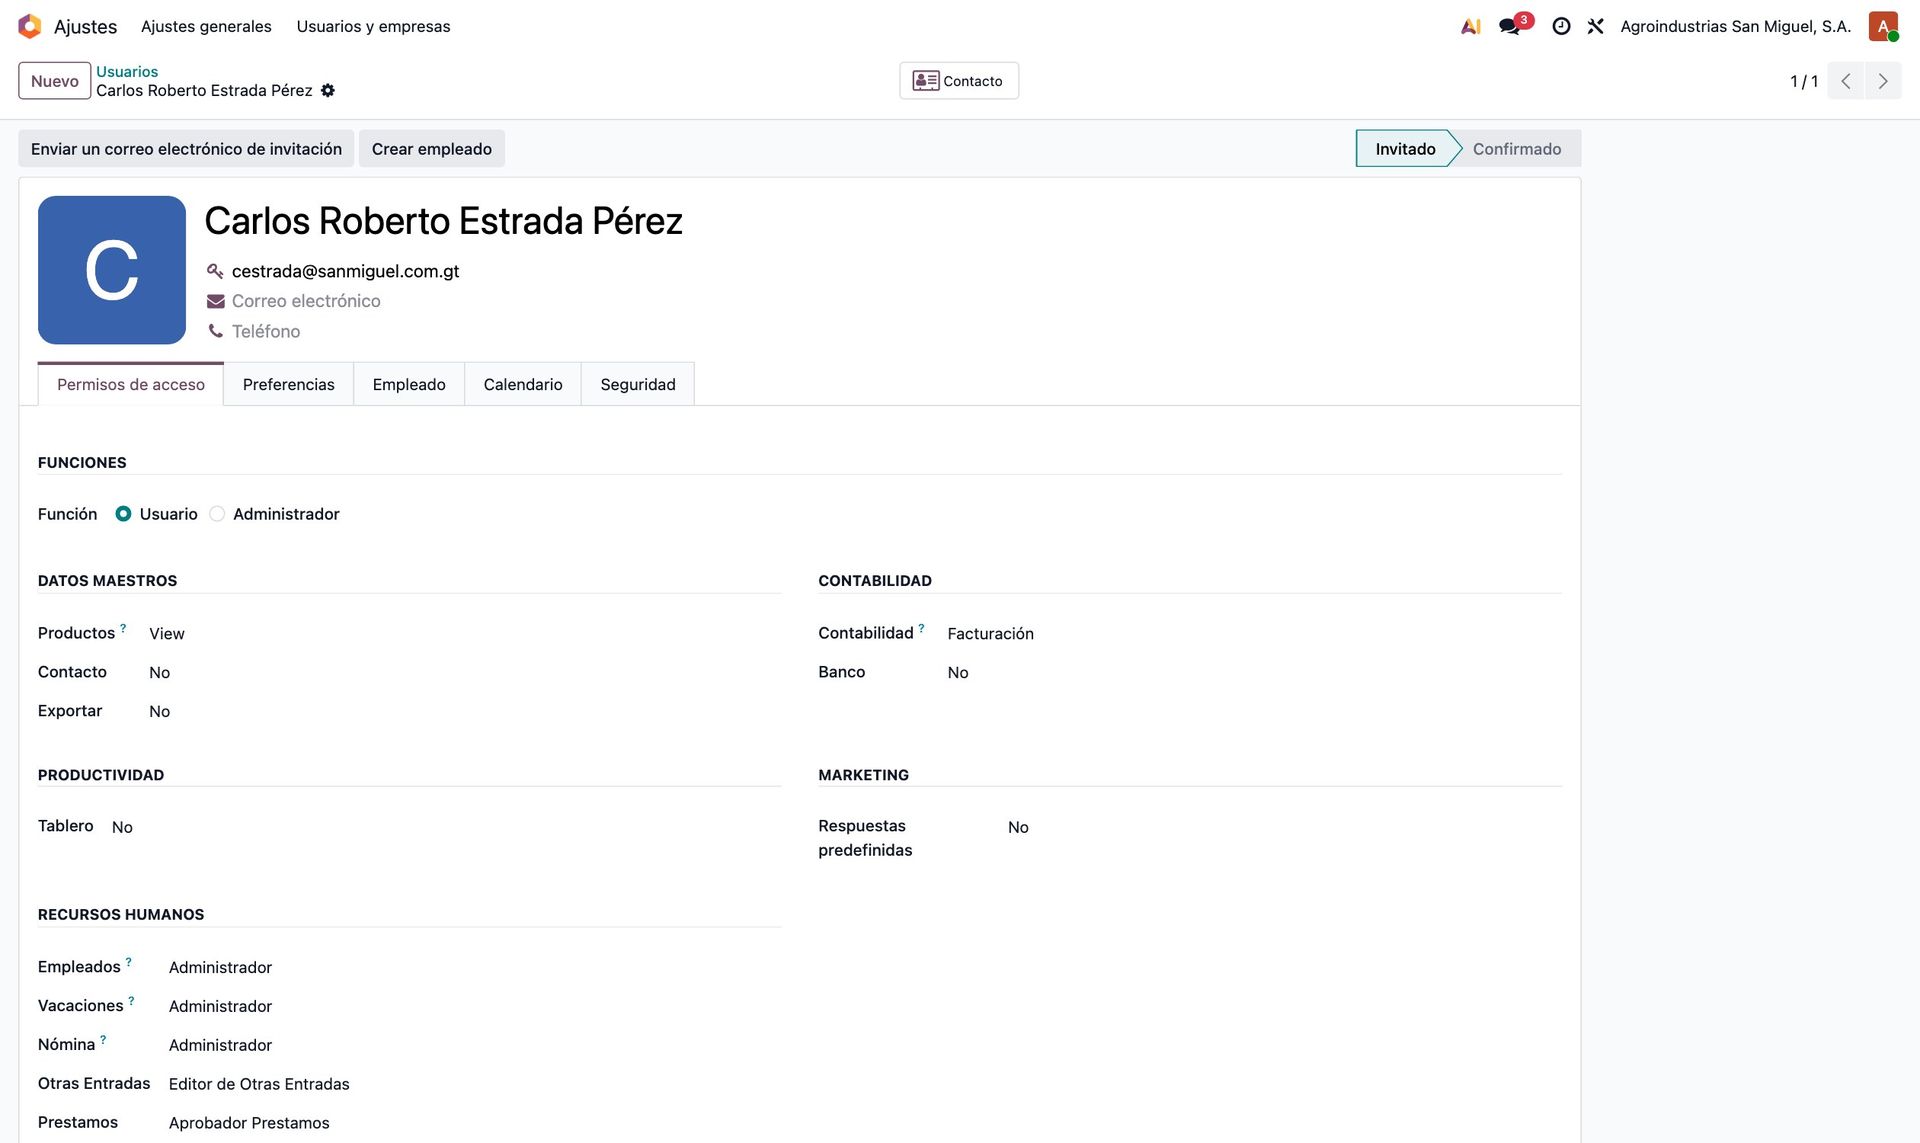Open the Empleados access dropdown
This screenshot has height=1143, width=1920.
(x=474, y=967)
